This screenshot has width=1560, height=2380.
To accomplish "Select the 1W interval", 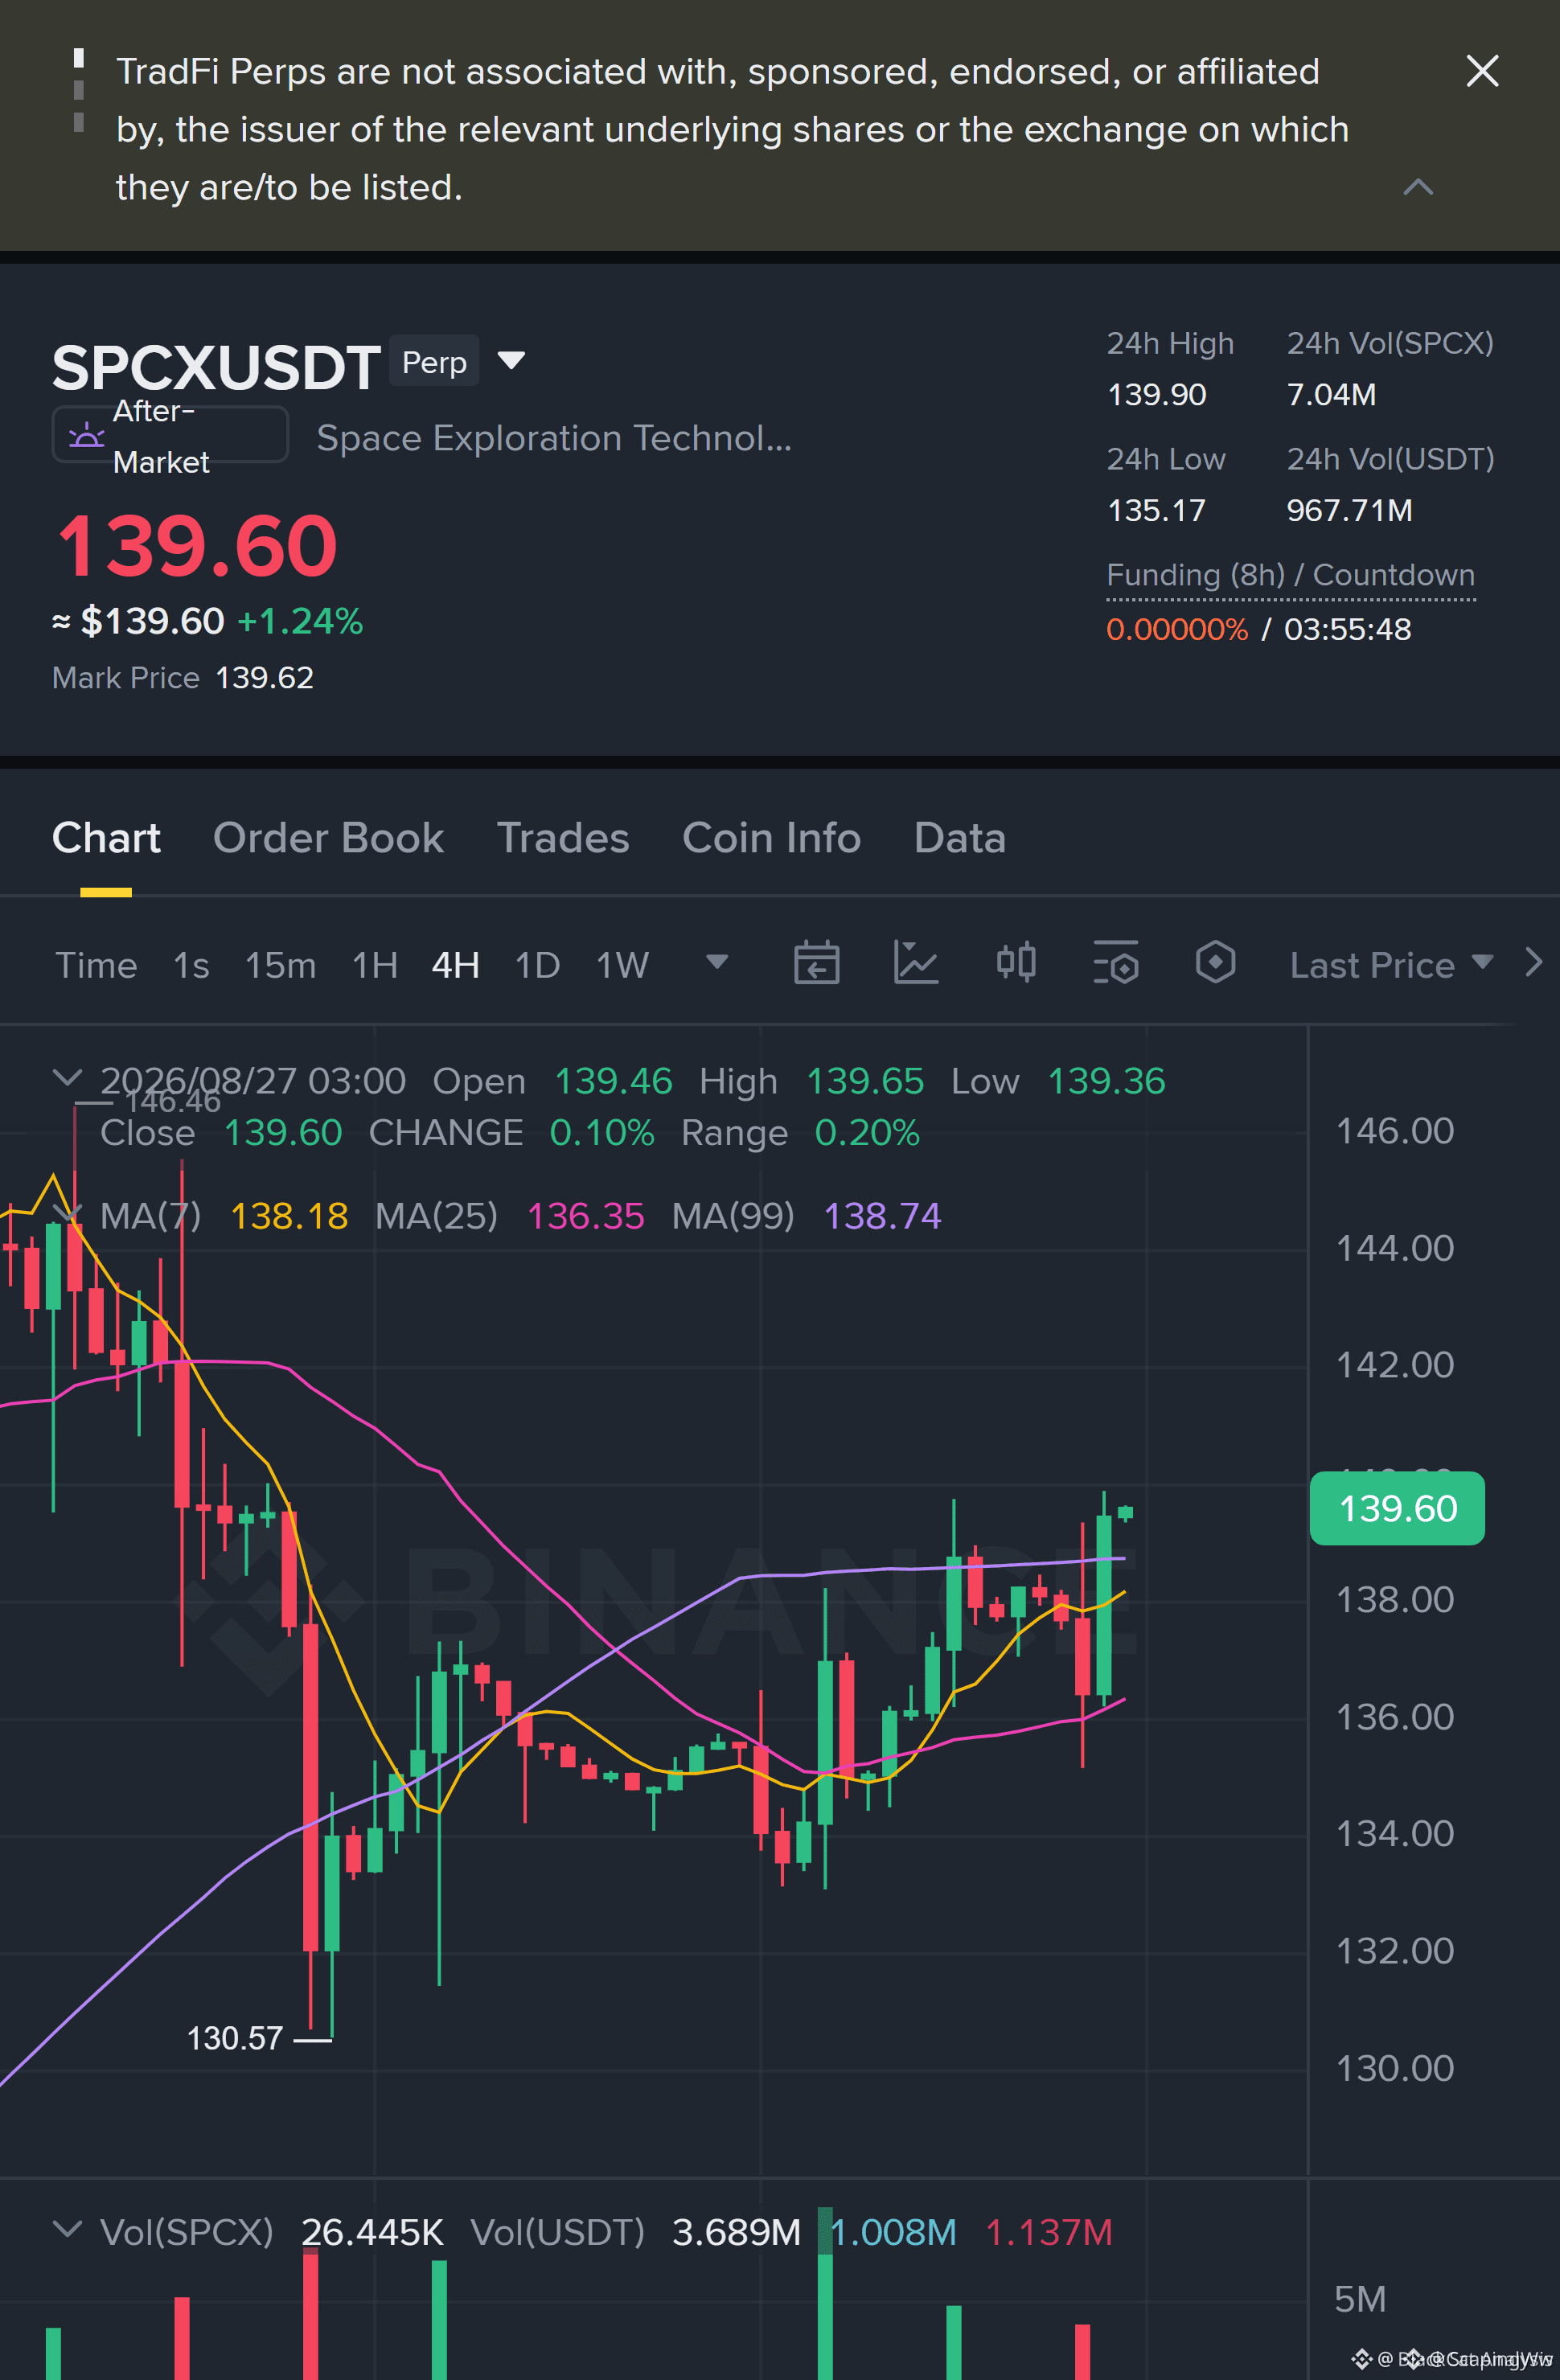I will point(622,965).
